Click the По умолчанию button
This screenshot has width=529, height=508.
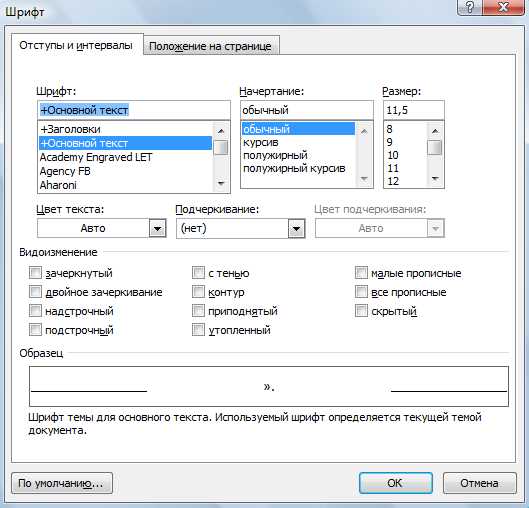62,483
